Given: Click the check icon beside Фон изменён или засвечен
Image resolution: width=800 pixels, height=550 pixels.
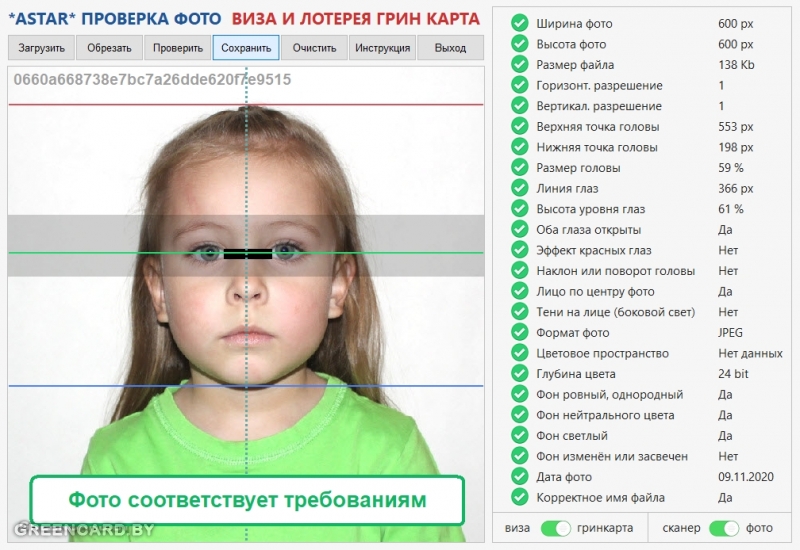Looking at the screenshot, I should (x=519, y=456).
